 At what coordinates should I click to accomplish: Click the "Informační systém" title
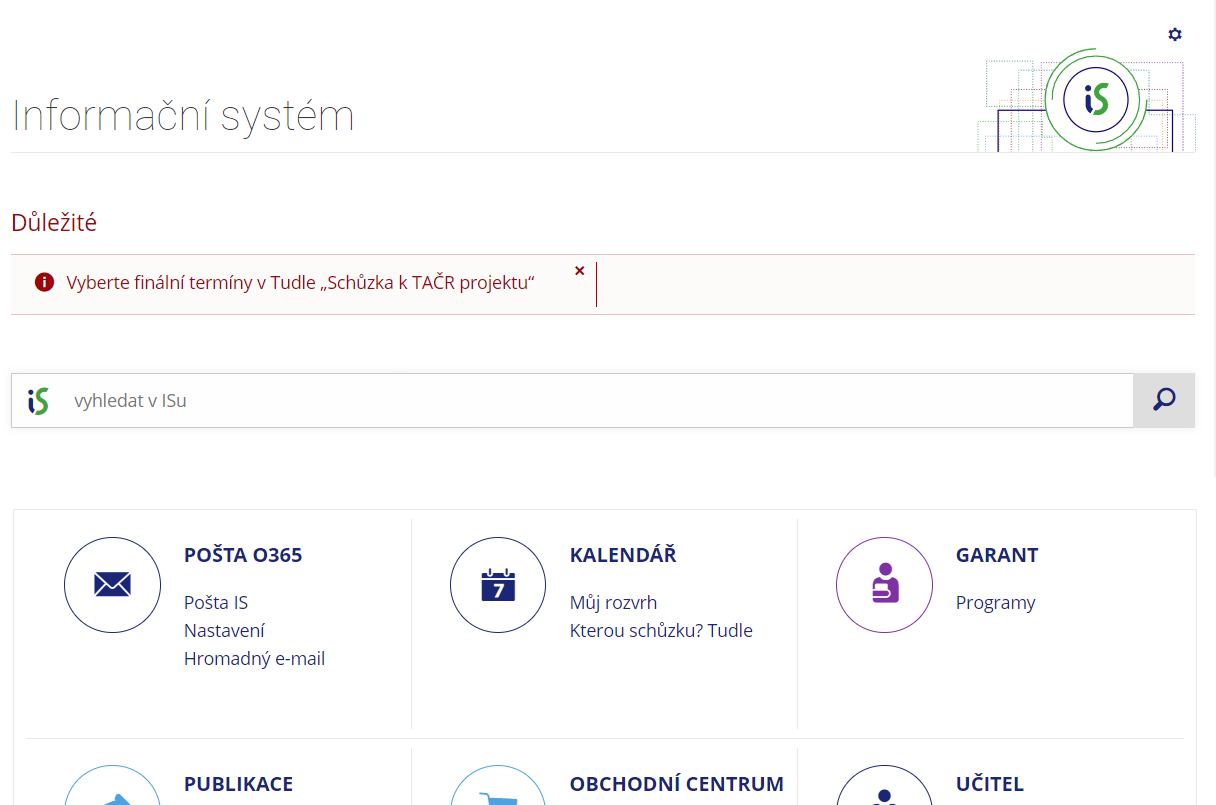[x=183, y=116]
